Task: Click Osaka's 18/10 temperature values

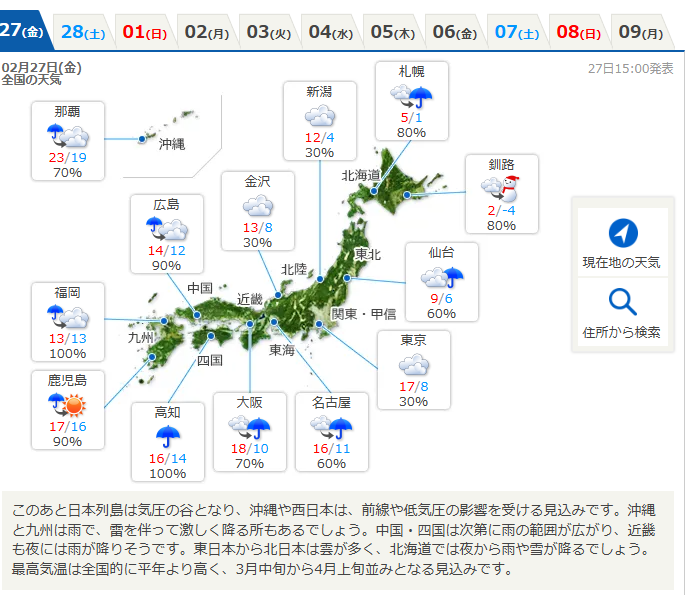Action: pyautogui.click(x=250, y=448)
